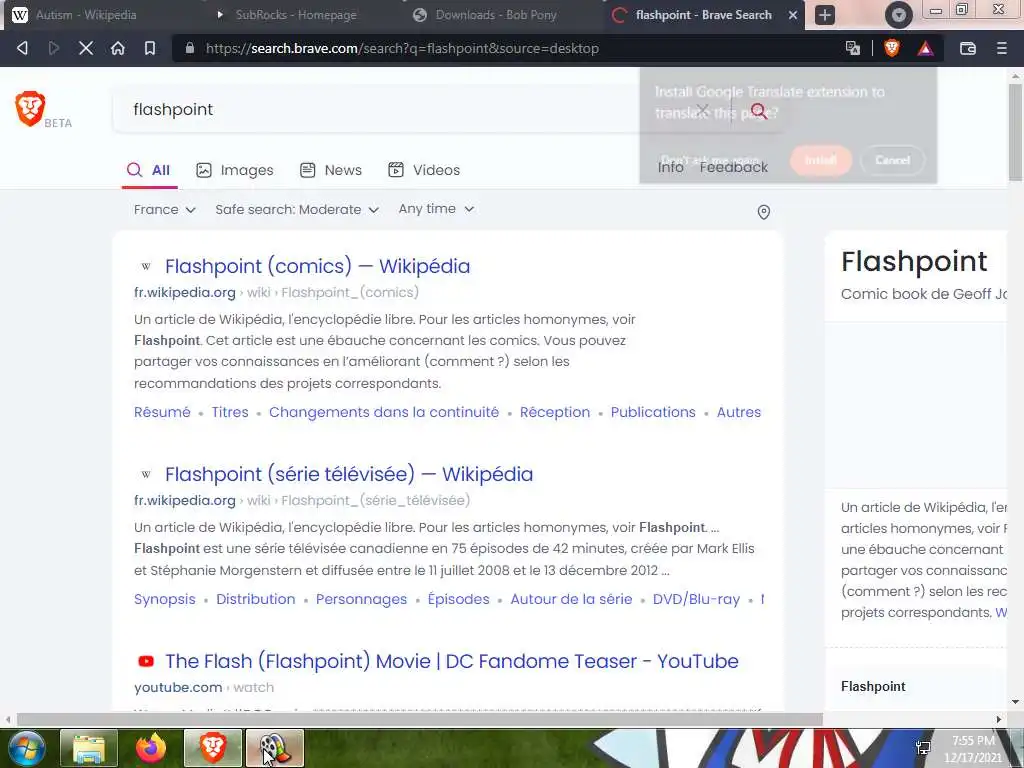Stop loading the page with X button
Viewport: 1024px width, 768px height.
[86, 48]
